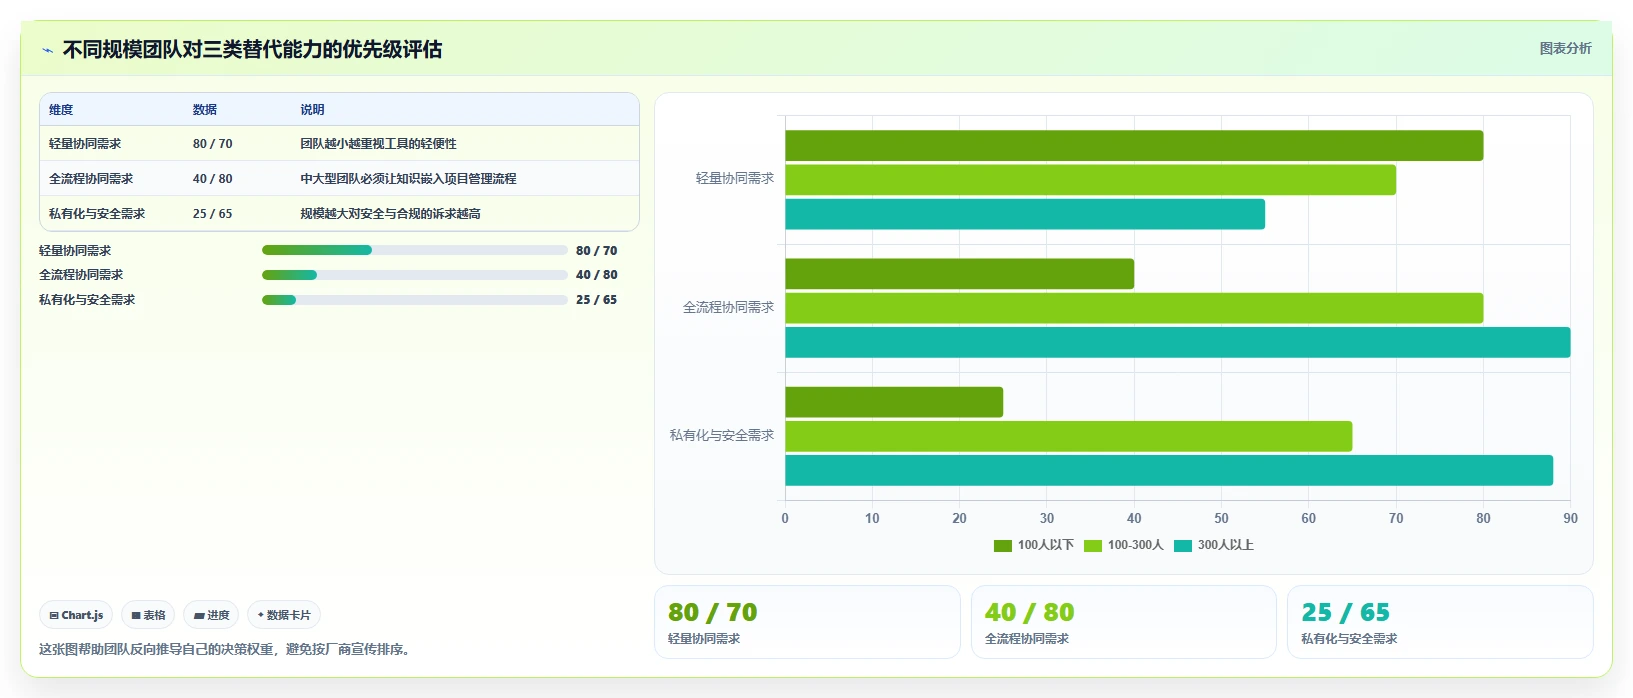
Task: Open the 80 / 70 轻量协同需求 data card
Action: click(x=807, y=622)
